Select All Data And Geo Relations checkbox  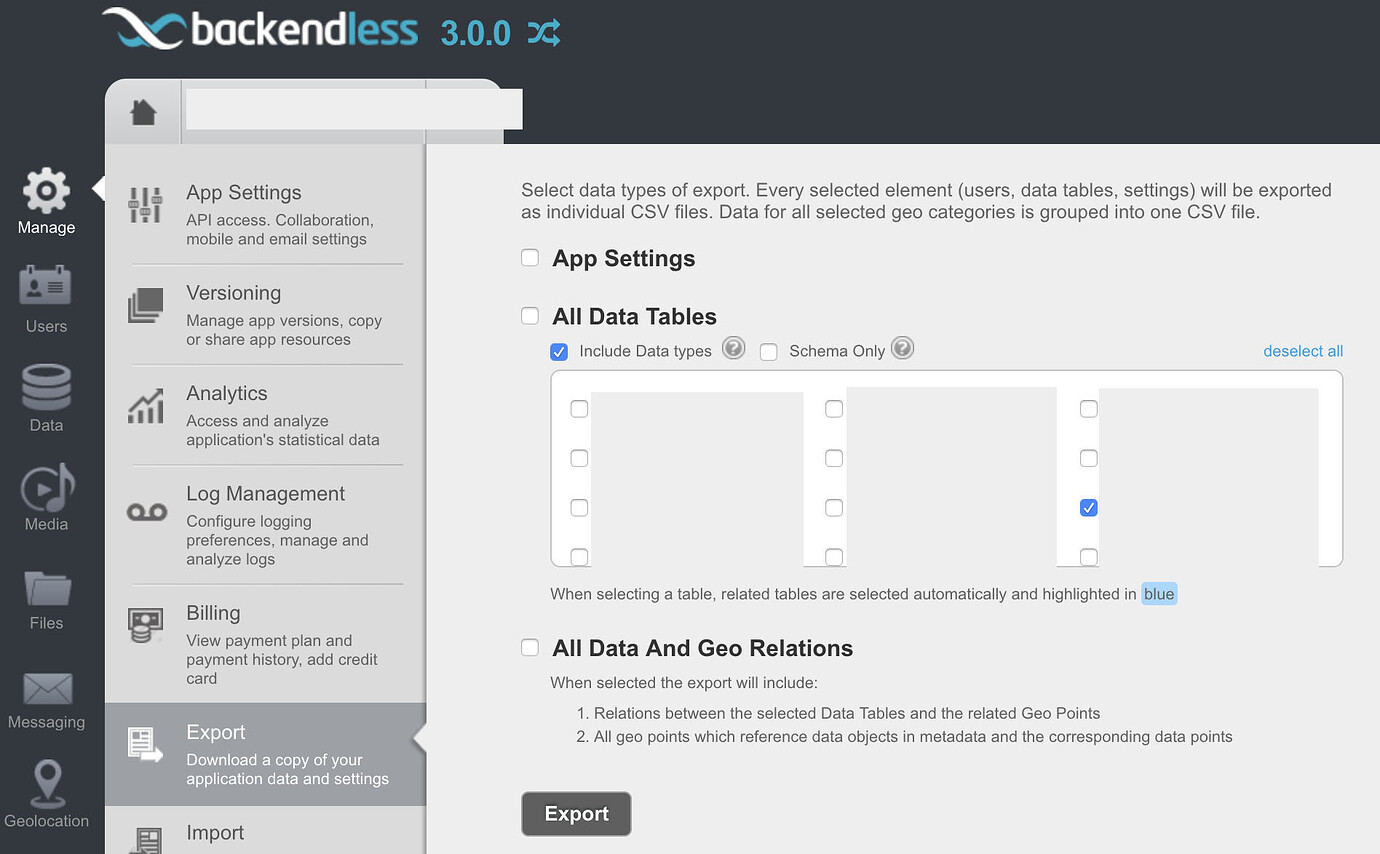[530, 648]
